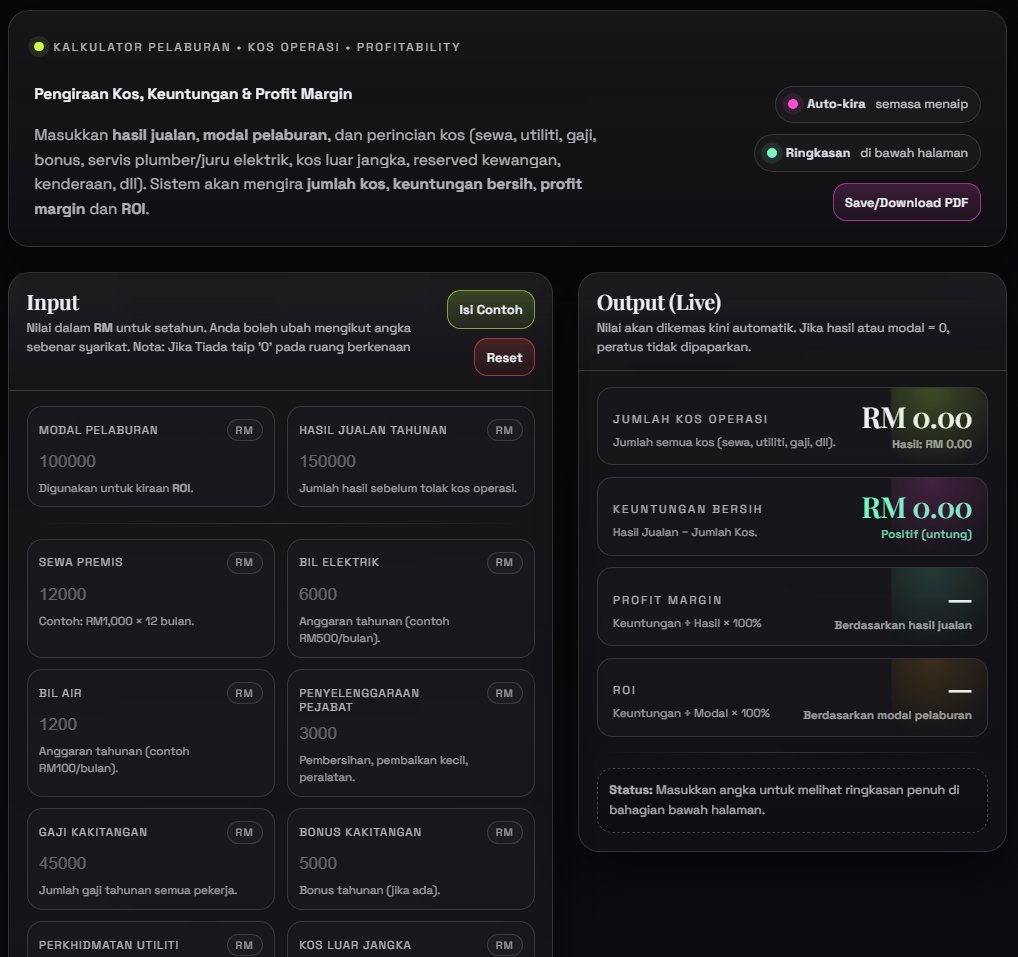Click the RM badge in Modal Pelaburan card
This screenshot has height=957, width=1018.
tap(244, 430)
